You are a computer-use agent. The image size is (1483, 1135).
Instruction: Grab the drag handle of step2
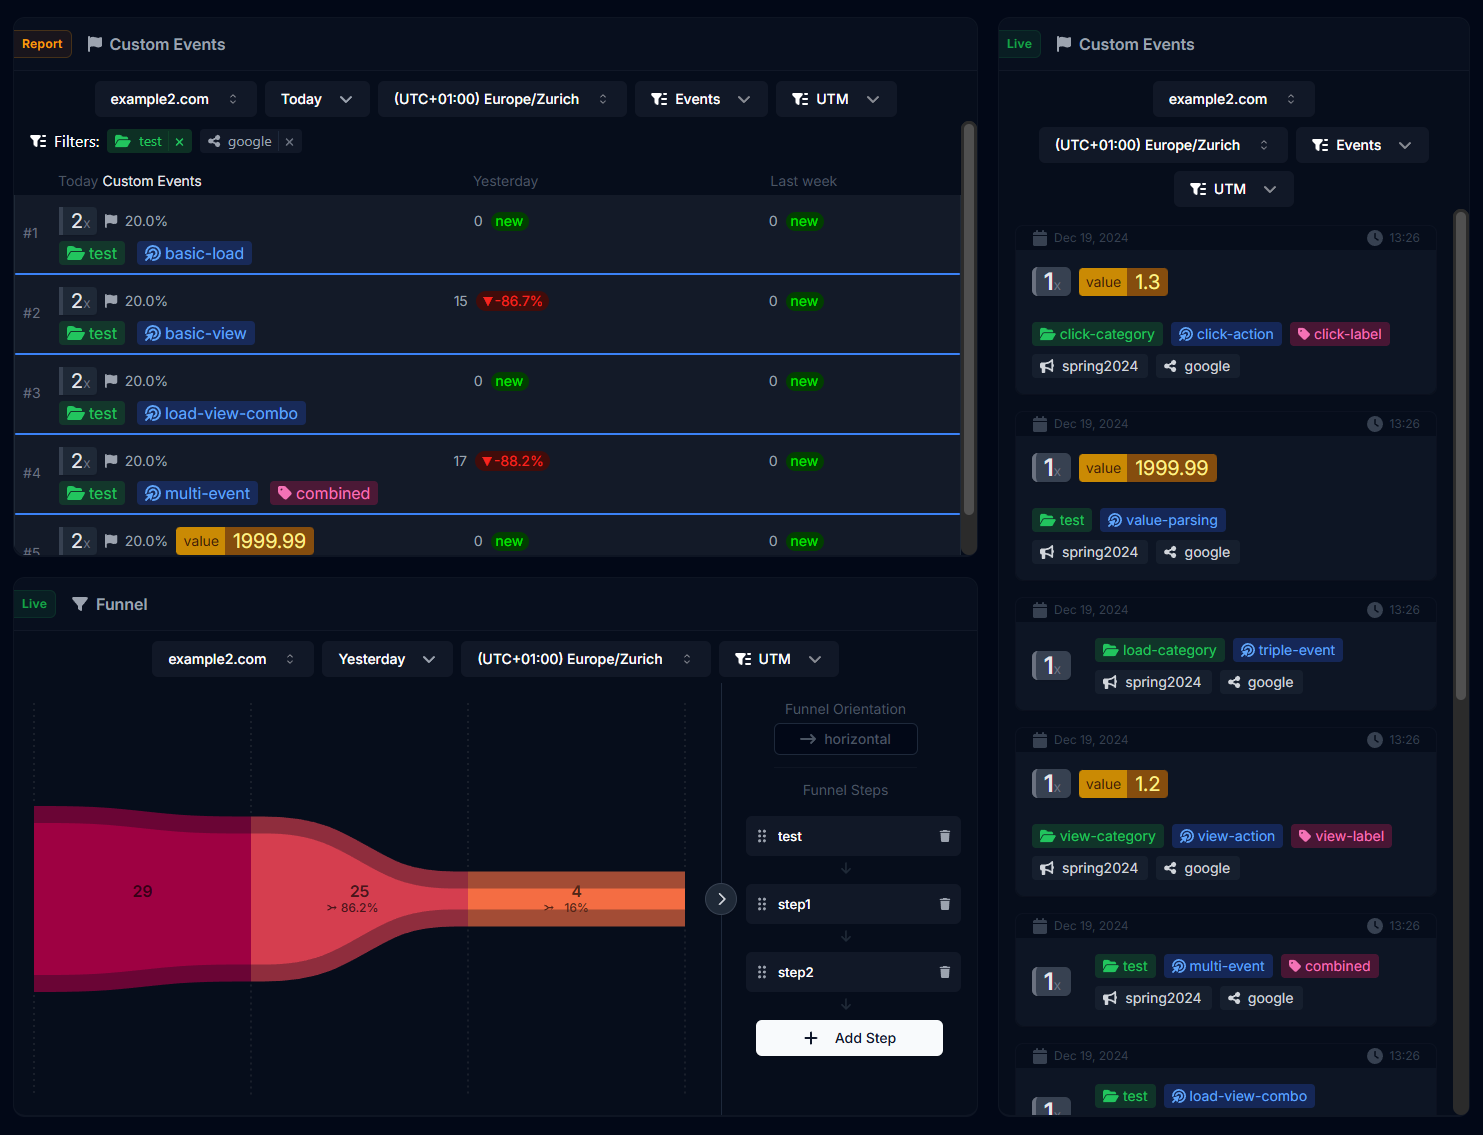tap(762, 972)
